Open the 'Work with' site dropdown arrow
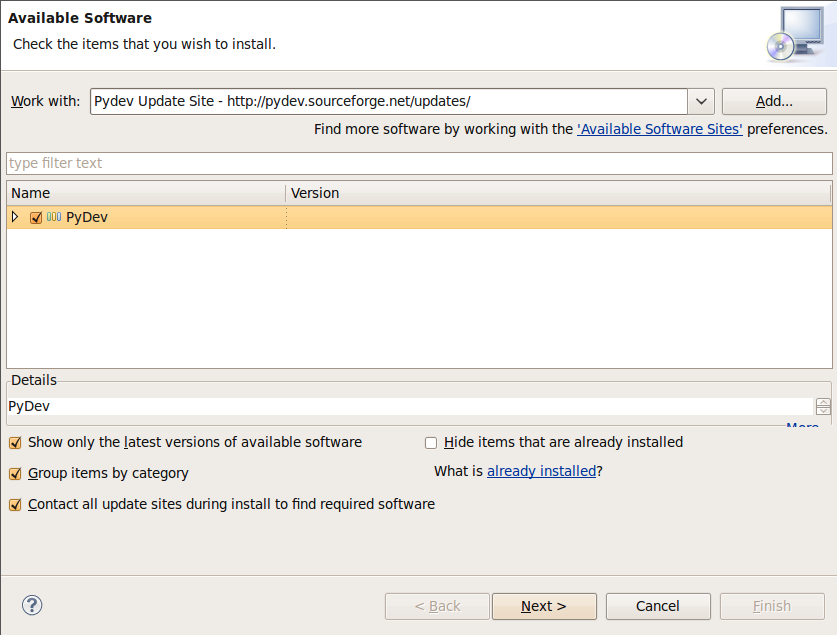The image size is (837, 635). [700, 102]
